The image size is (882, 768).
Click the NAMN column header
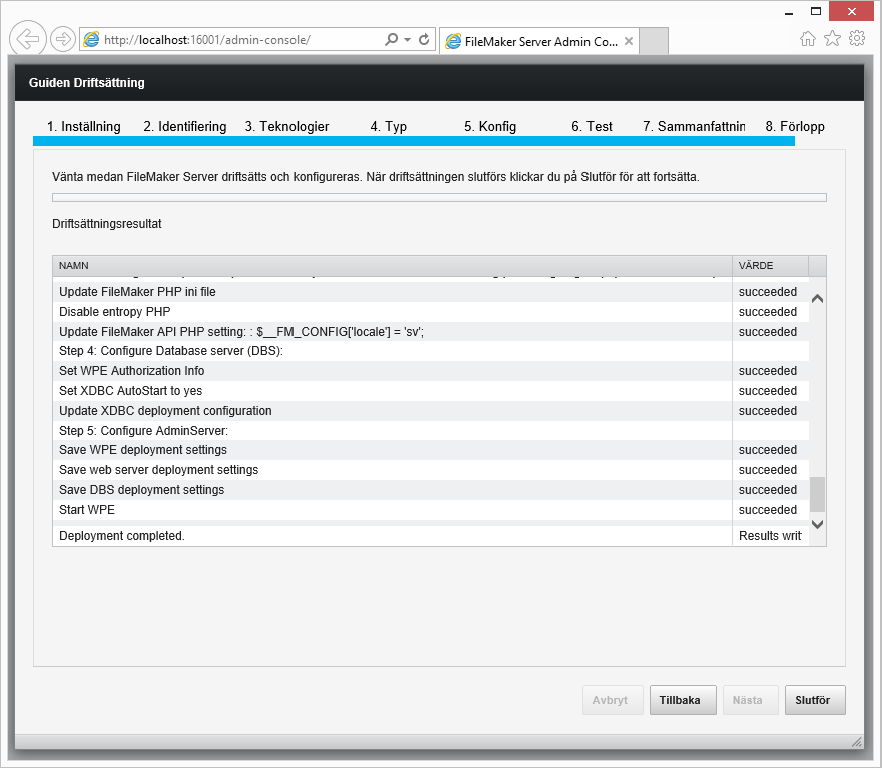(x=393, y=266)
